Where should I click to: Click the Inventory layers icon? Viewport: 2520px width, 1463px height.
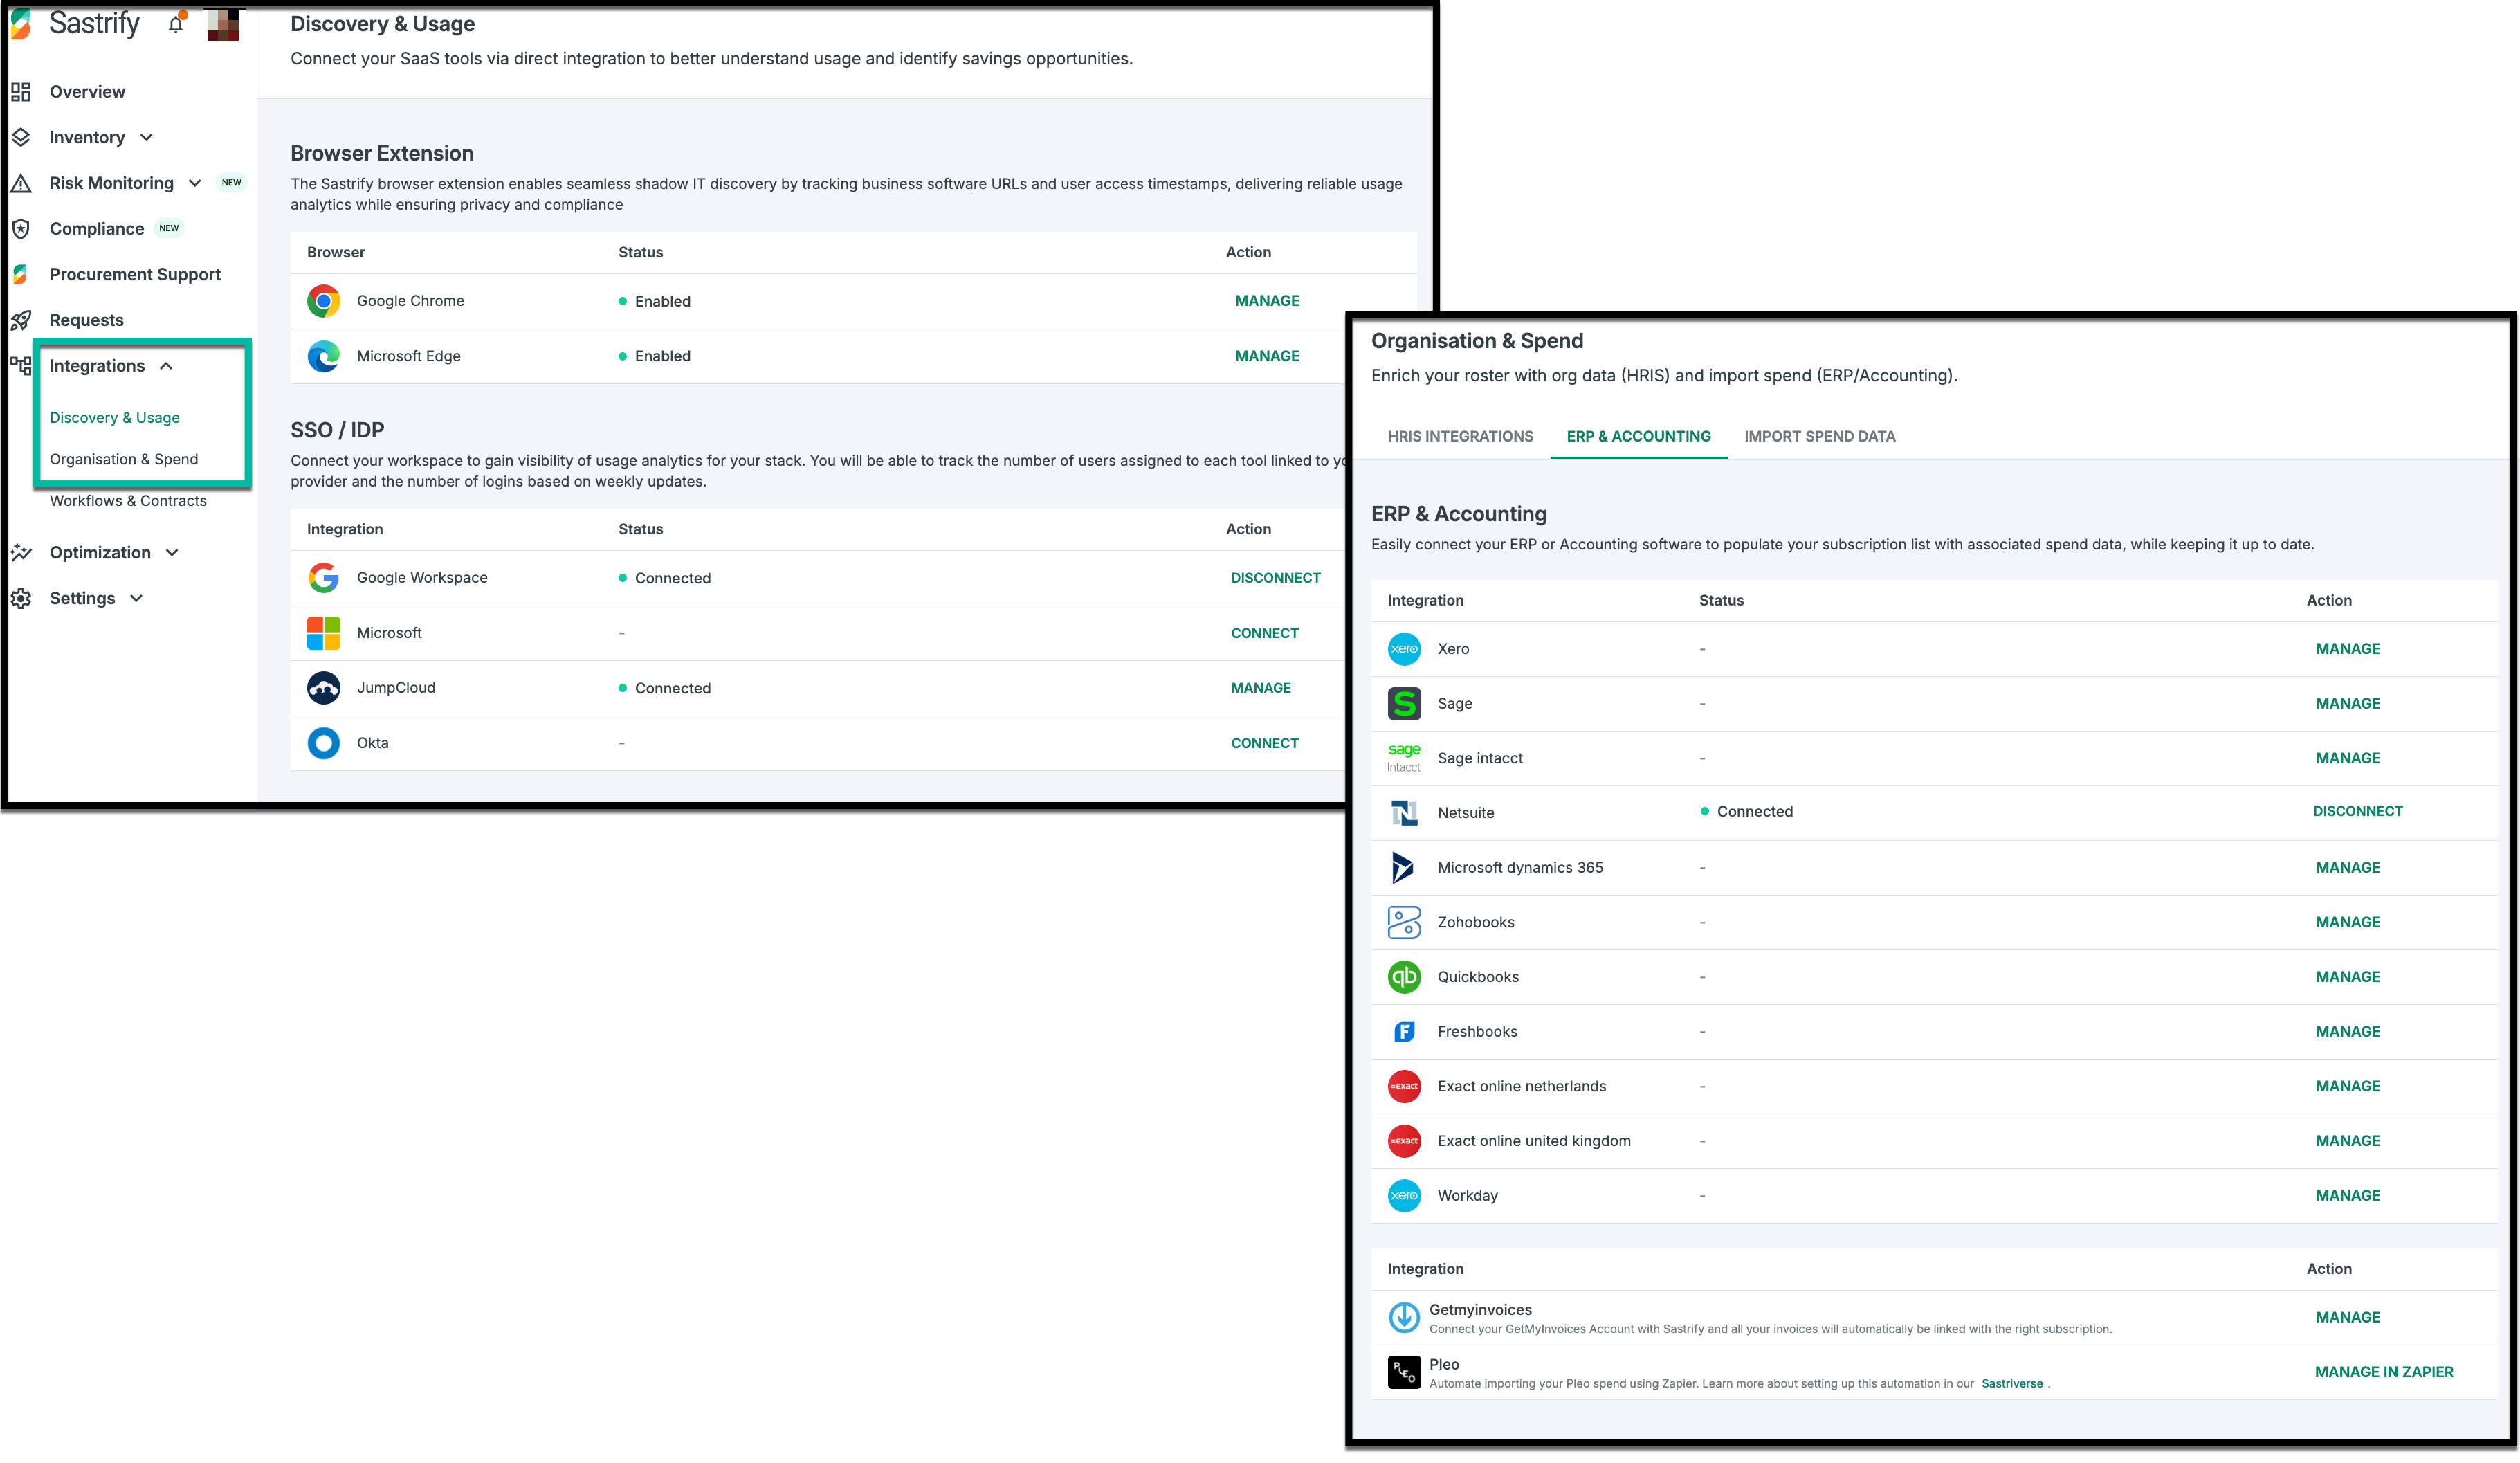[x=21, y=137]
